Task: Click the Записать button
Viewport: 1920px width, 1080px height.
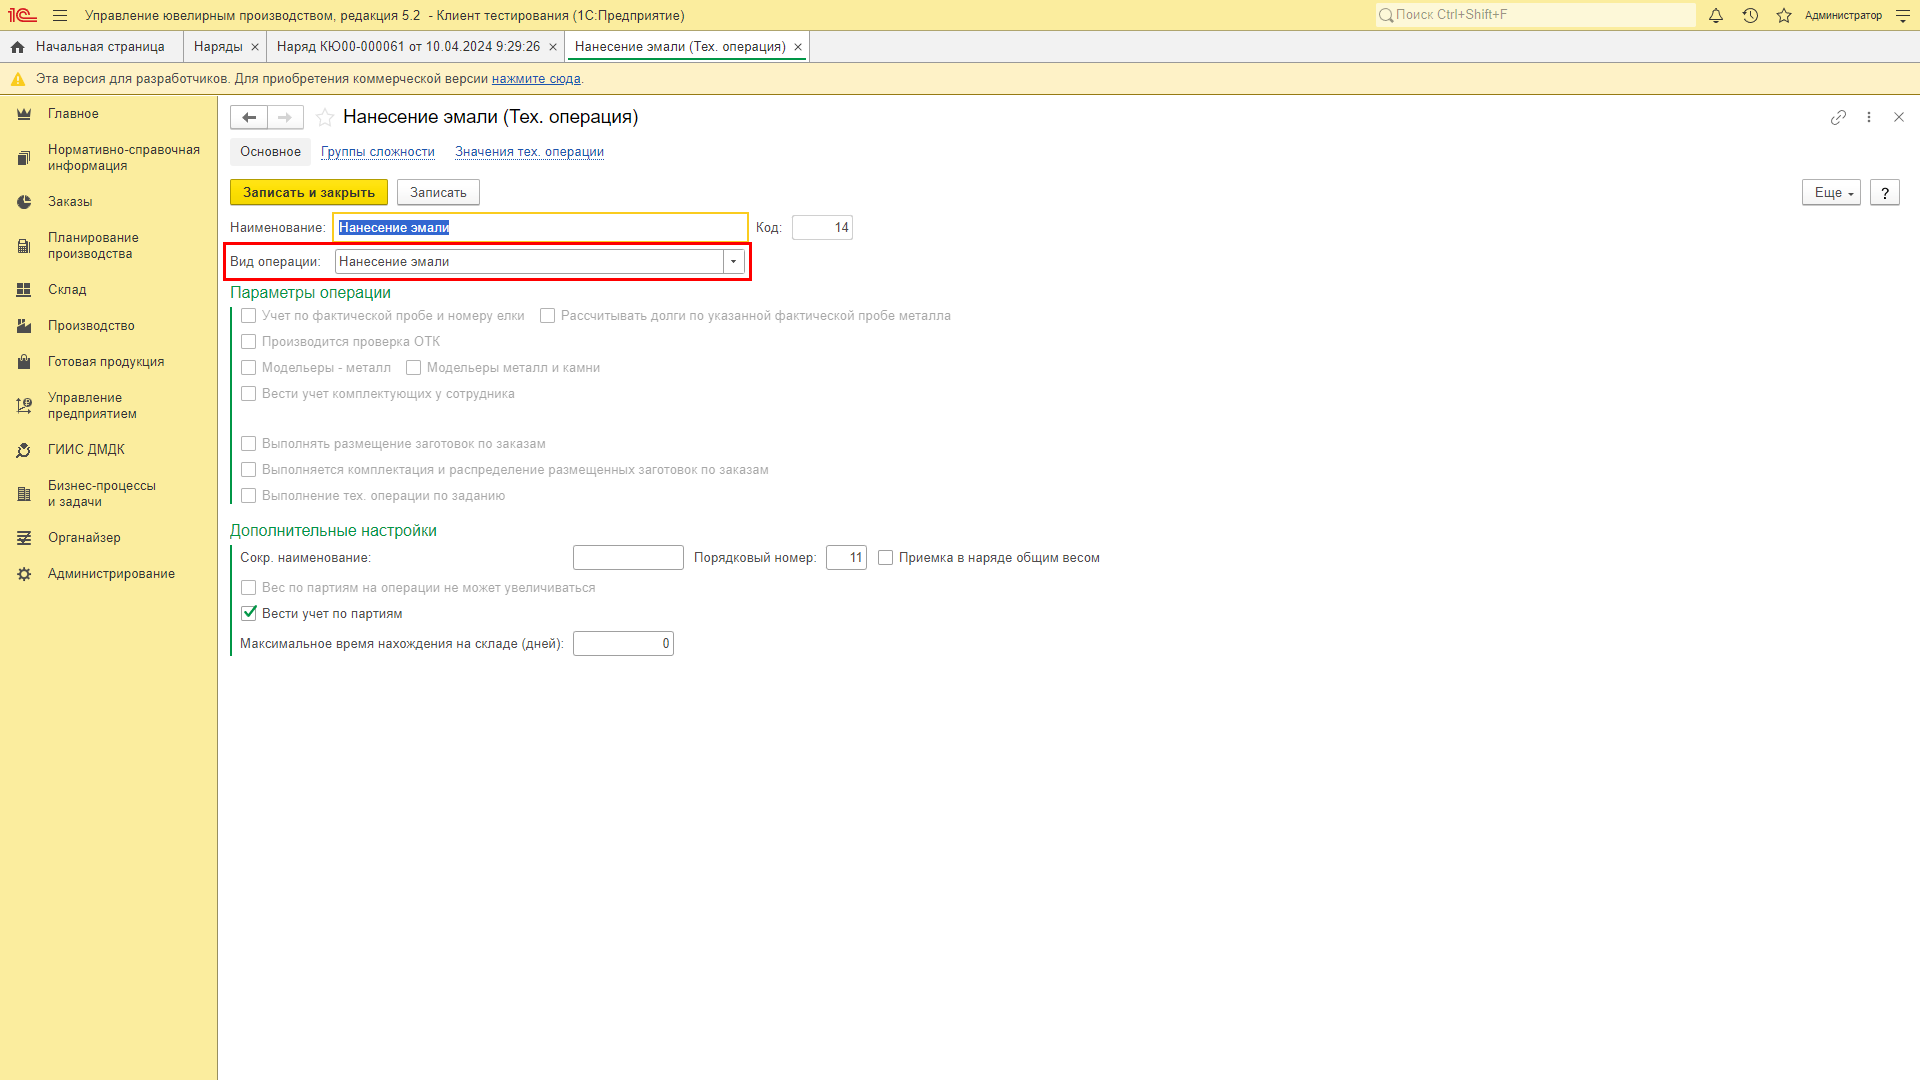Action: click(x=438, y=193)
